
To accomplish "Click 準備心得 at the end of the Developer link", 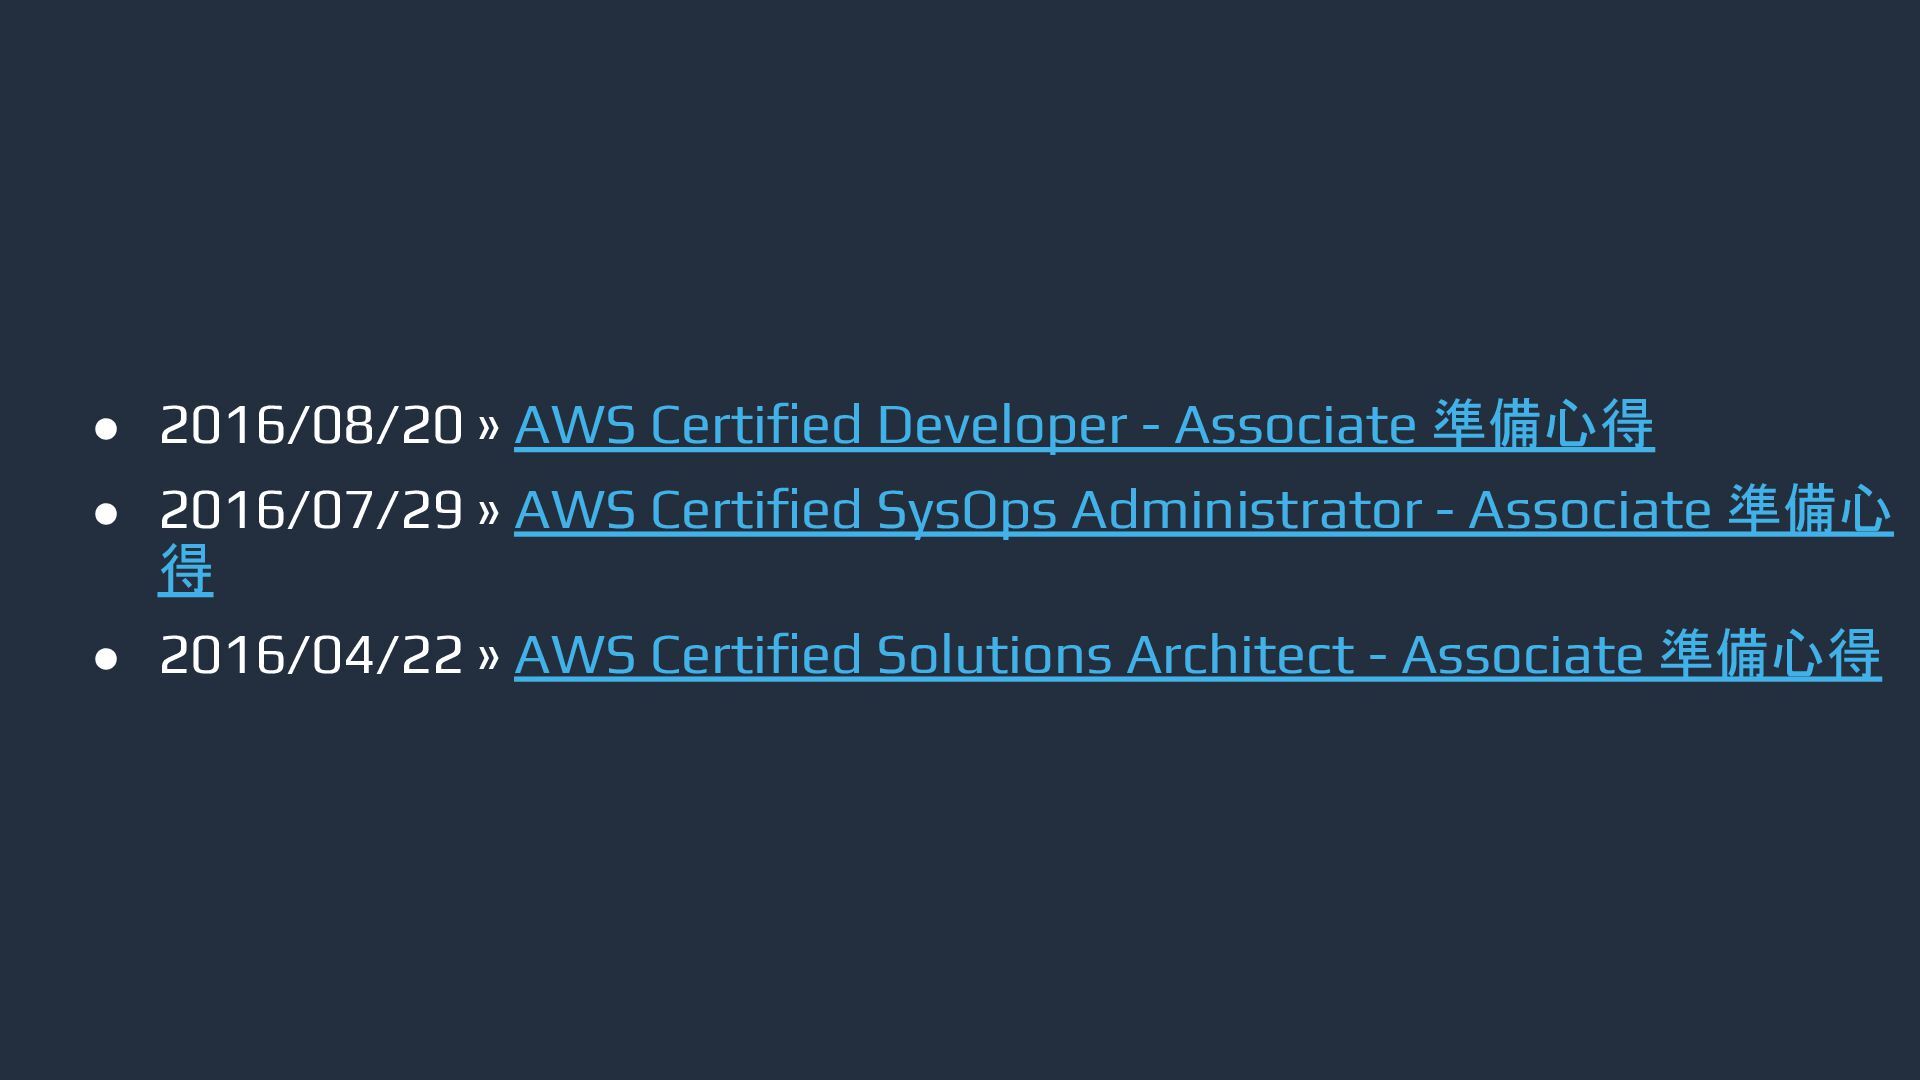I will [1543, 425].
